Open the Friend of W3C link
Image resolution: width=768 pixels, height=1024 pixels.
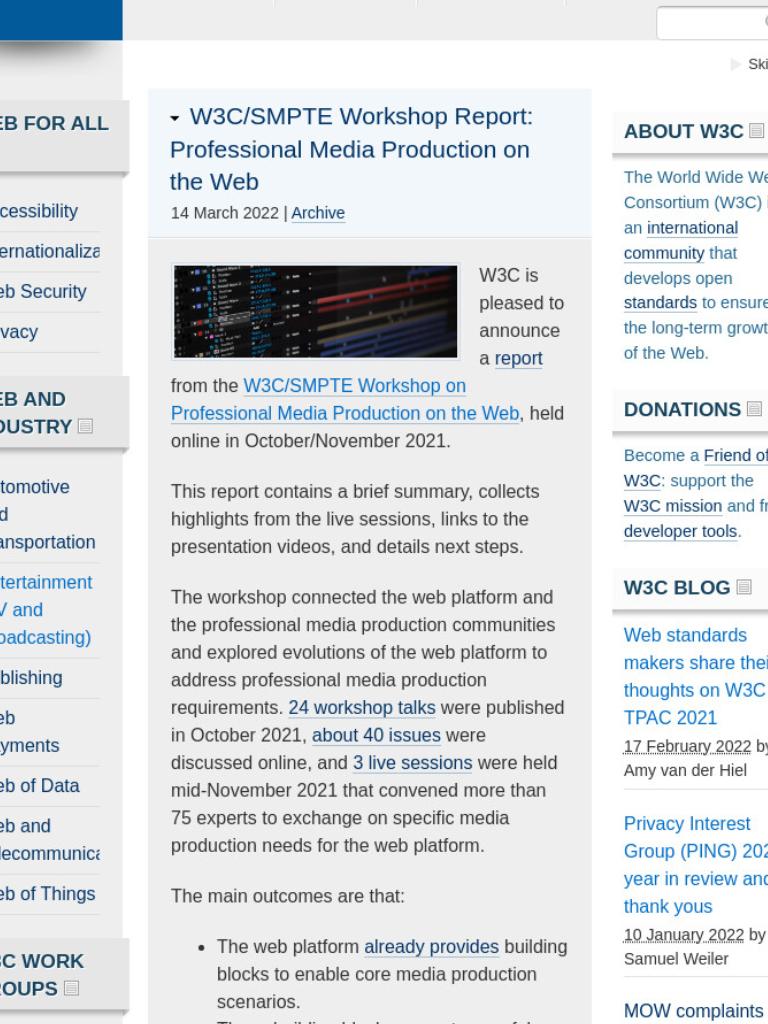point(696,468)
